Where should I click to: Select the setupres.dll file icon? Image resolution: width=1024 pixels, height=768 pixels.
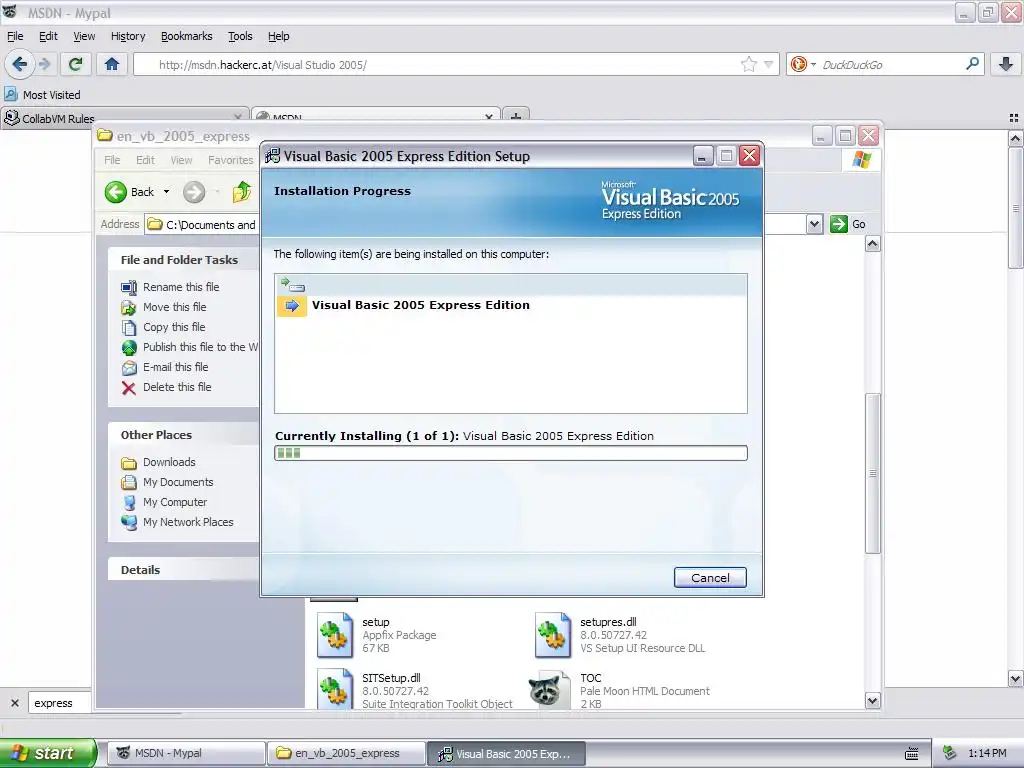[552, 635]
